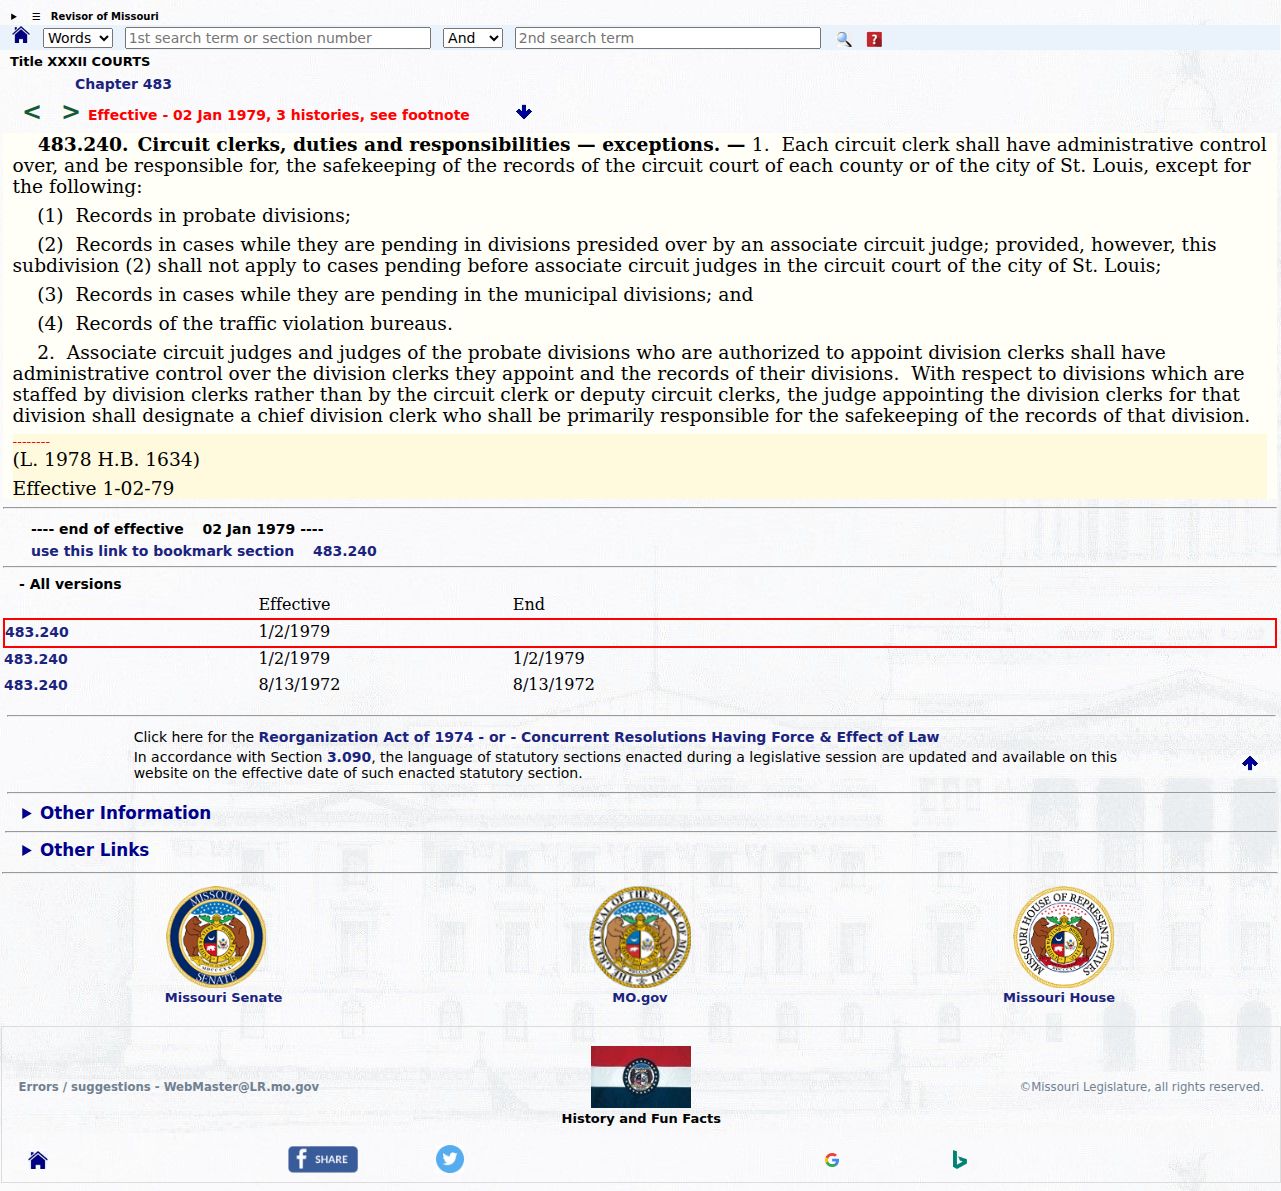Image resolution: width=1281 pixels, height=1191 pixels.
Task: Open help with red question mark icon
Action: click(874, 39)
